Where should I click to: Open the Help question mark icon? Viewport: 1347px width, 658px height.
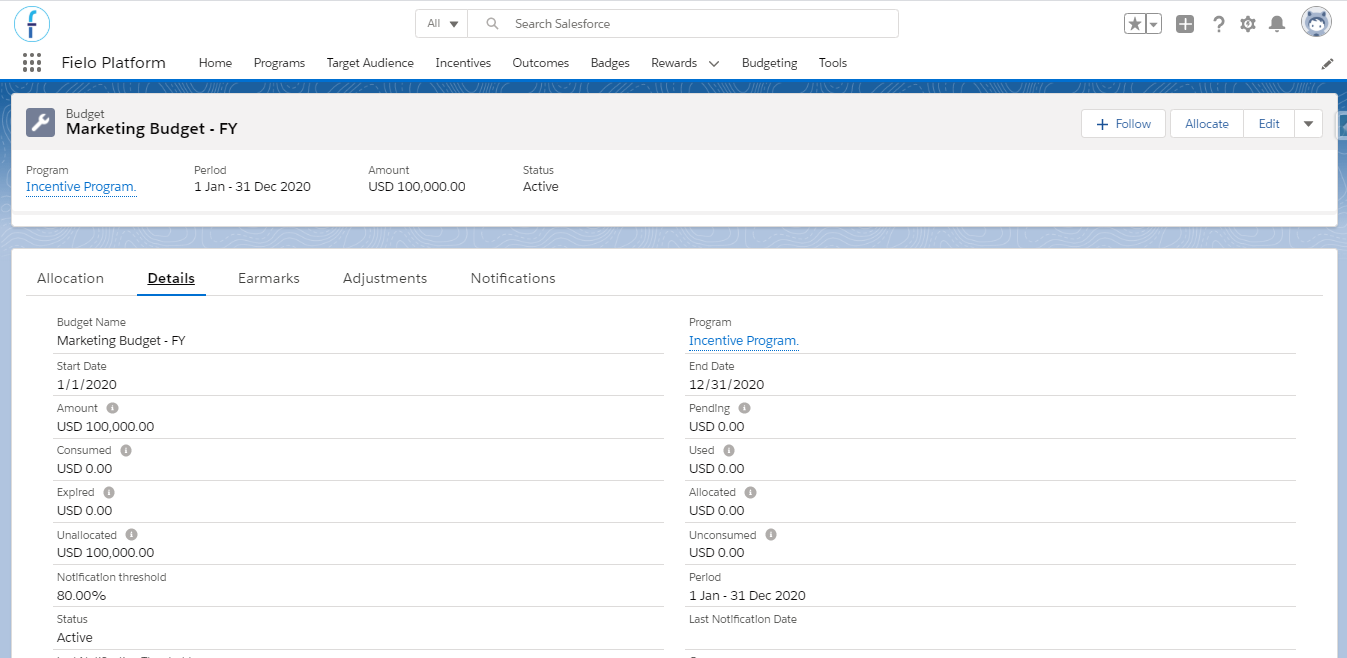[1218, 24]
